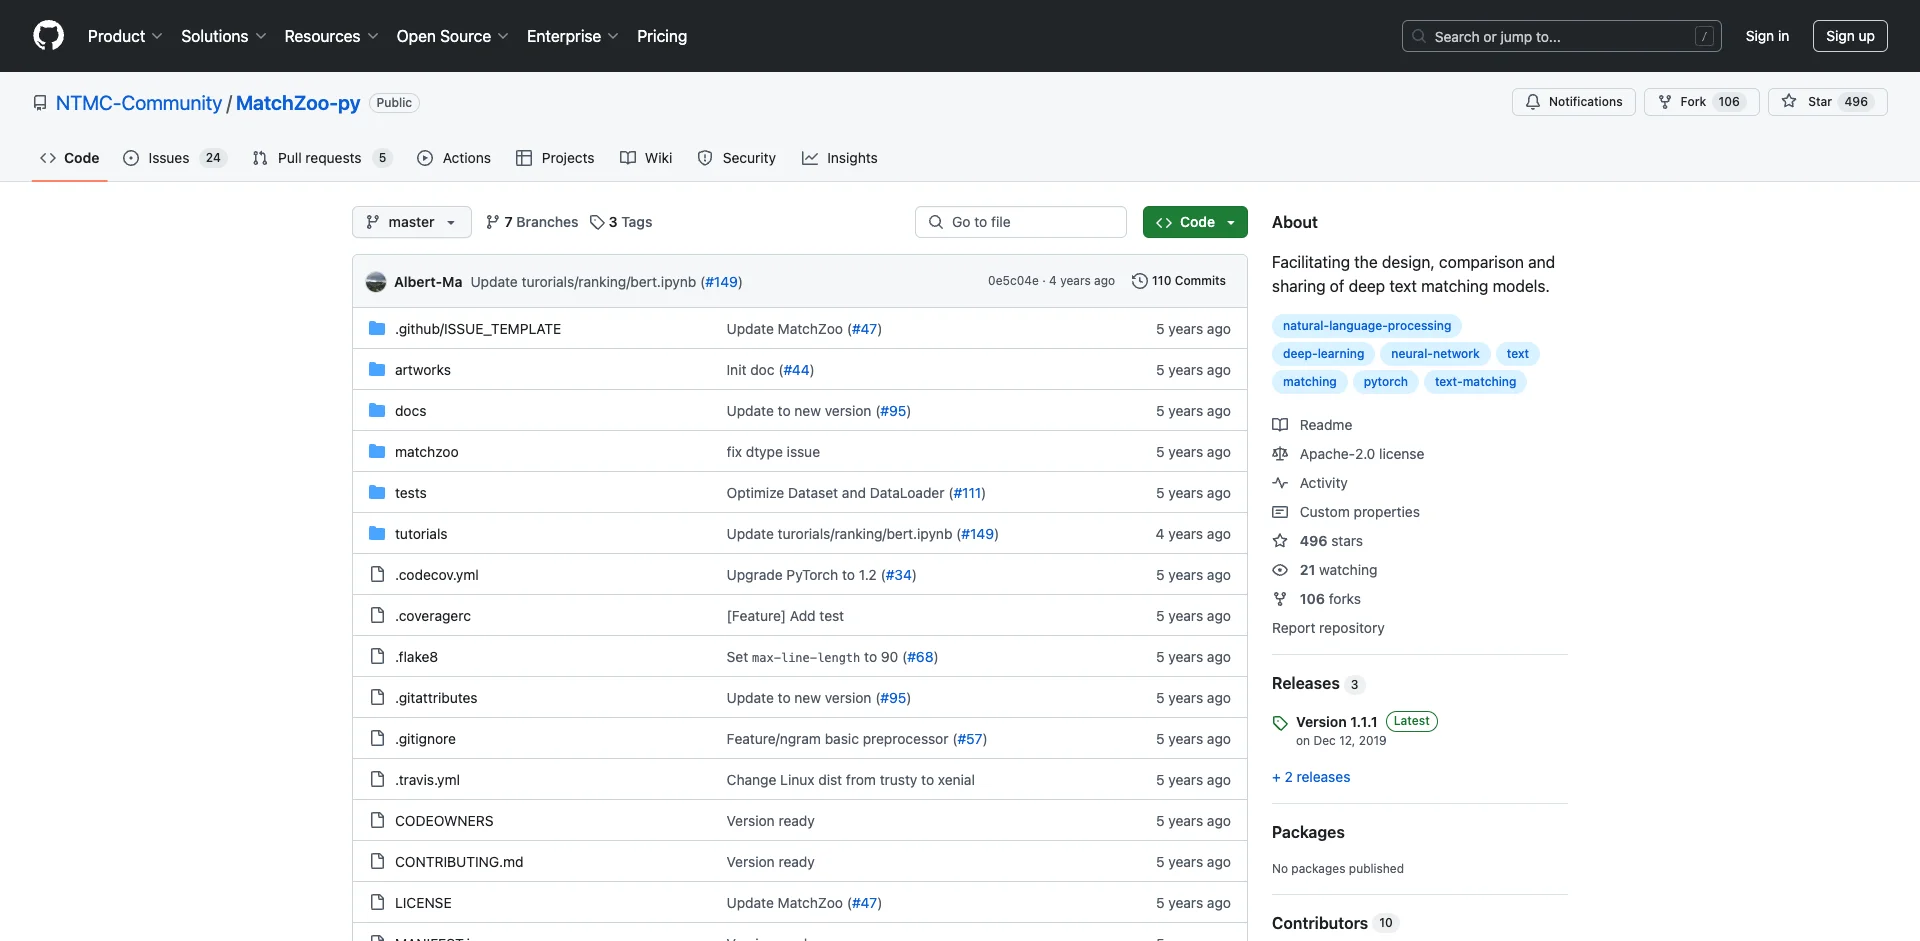The width and height of the screenshot is (1920, 941).
Task: Click the release tag icon next to Version 1.1.1
Action: (1280, 723)
